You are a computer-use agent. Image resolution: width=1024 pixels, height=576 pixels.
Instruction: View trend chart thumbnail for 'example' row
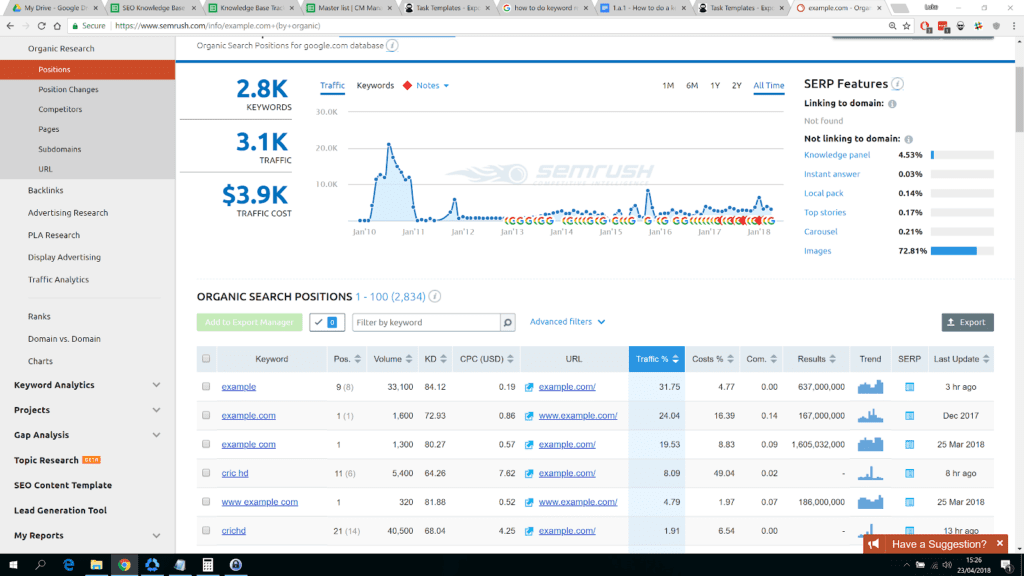(870, 387)
